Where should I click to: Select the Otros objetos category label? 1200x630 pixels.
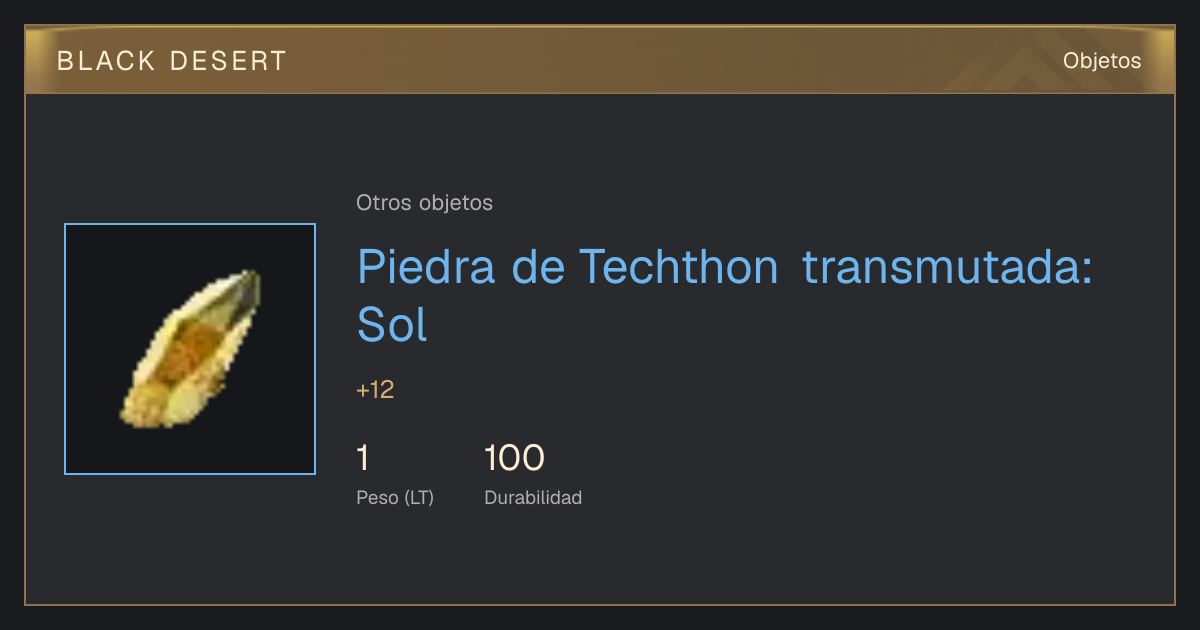click(424, 203)
